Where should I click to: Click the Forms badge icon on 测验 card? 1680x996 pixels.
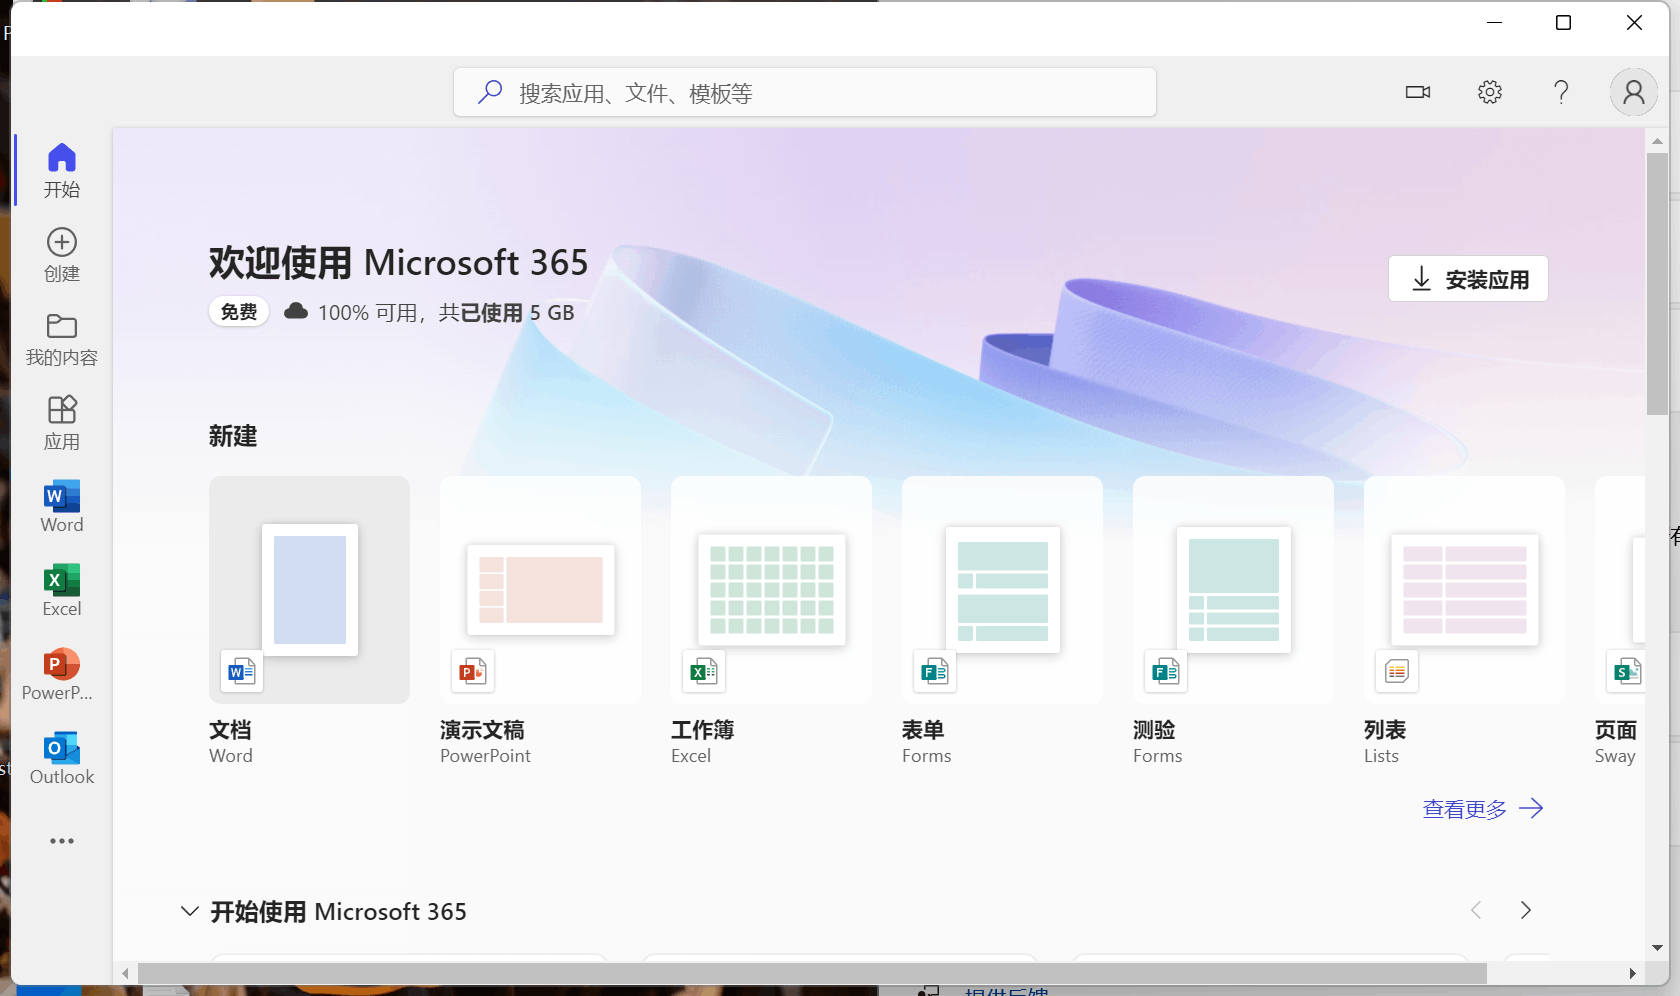point(1165,672)
